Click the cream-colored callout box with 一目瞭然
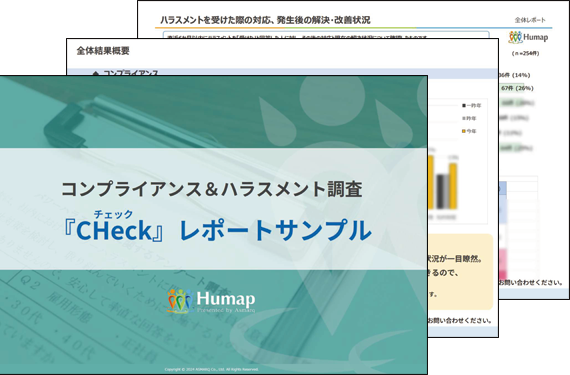 pyautogui.click(x=461, y=272)
